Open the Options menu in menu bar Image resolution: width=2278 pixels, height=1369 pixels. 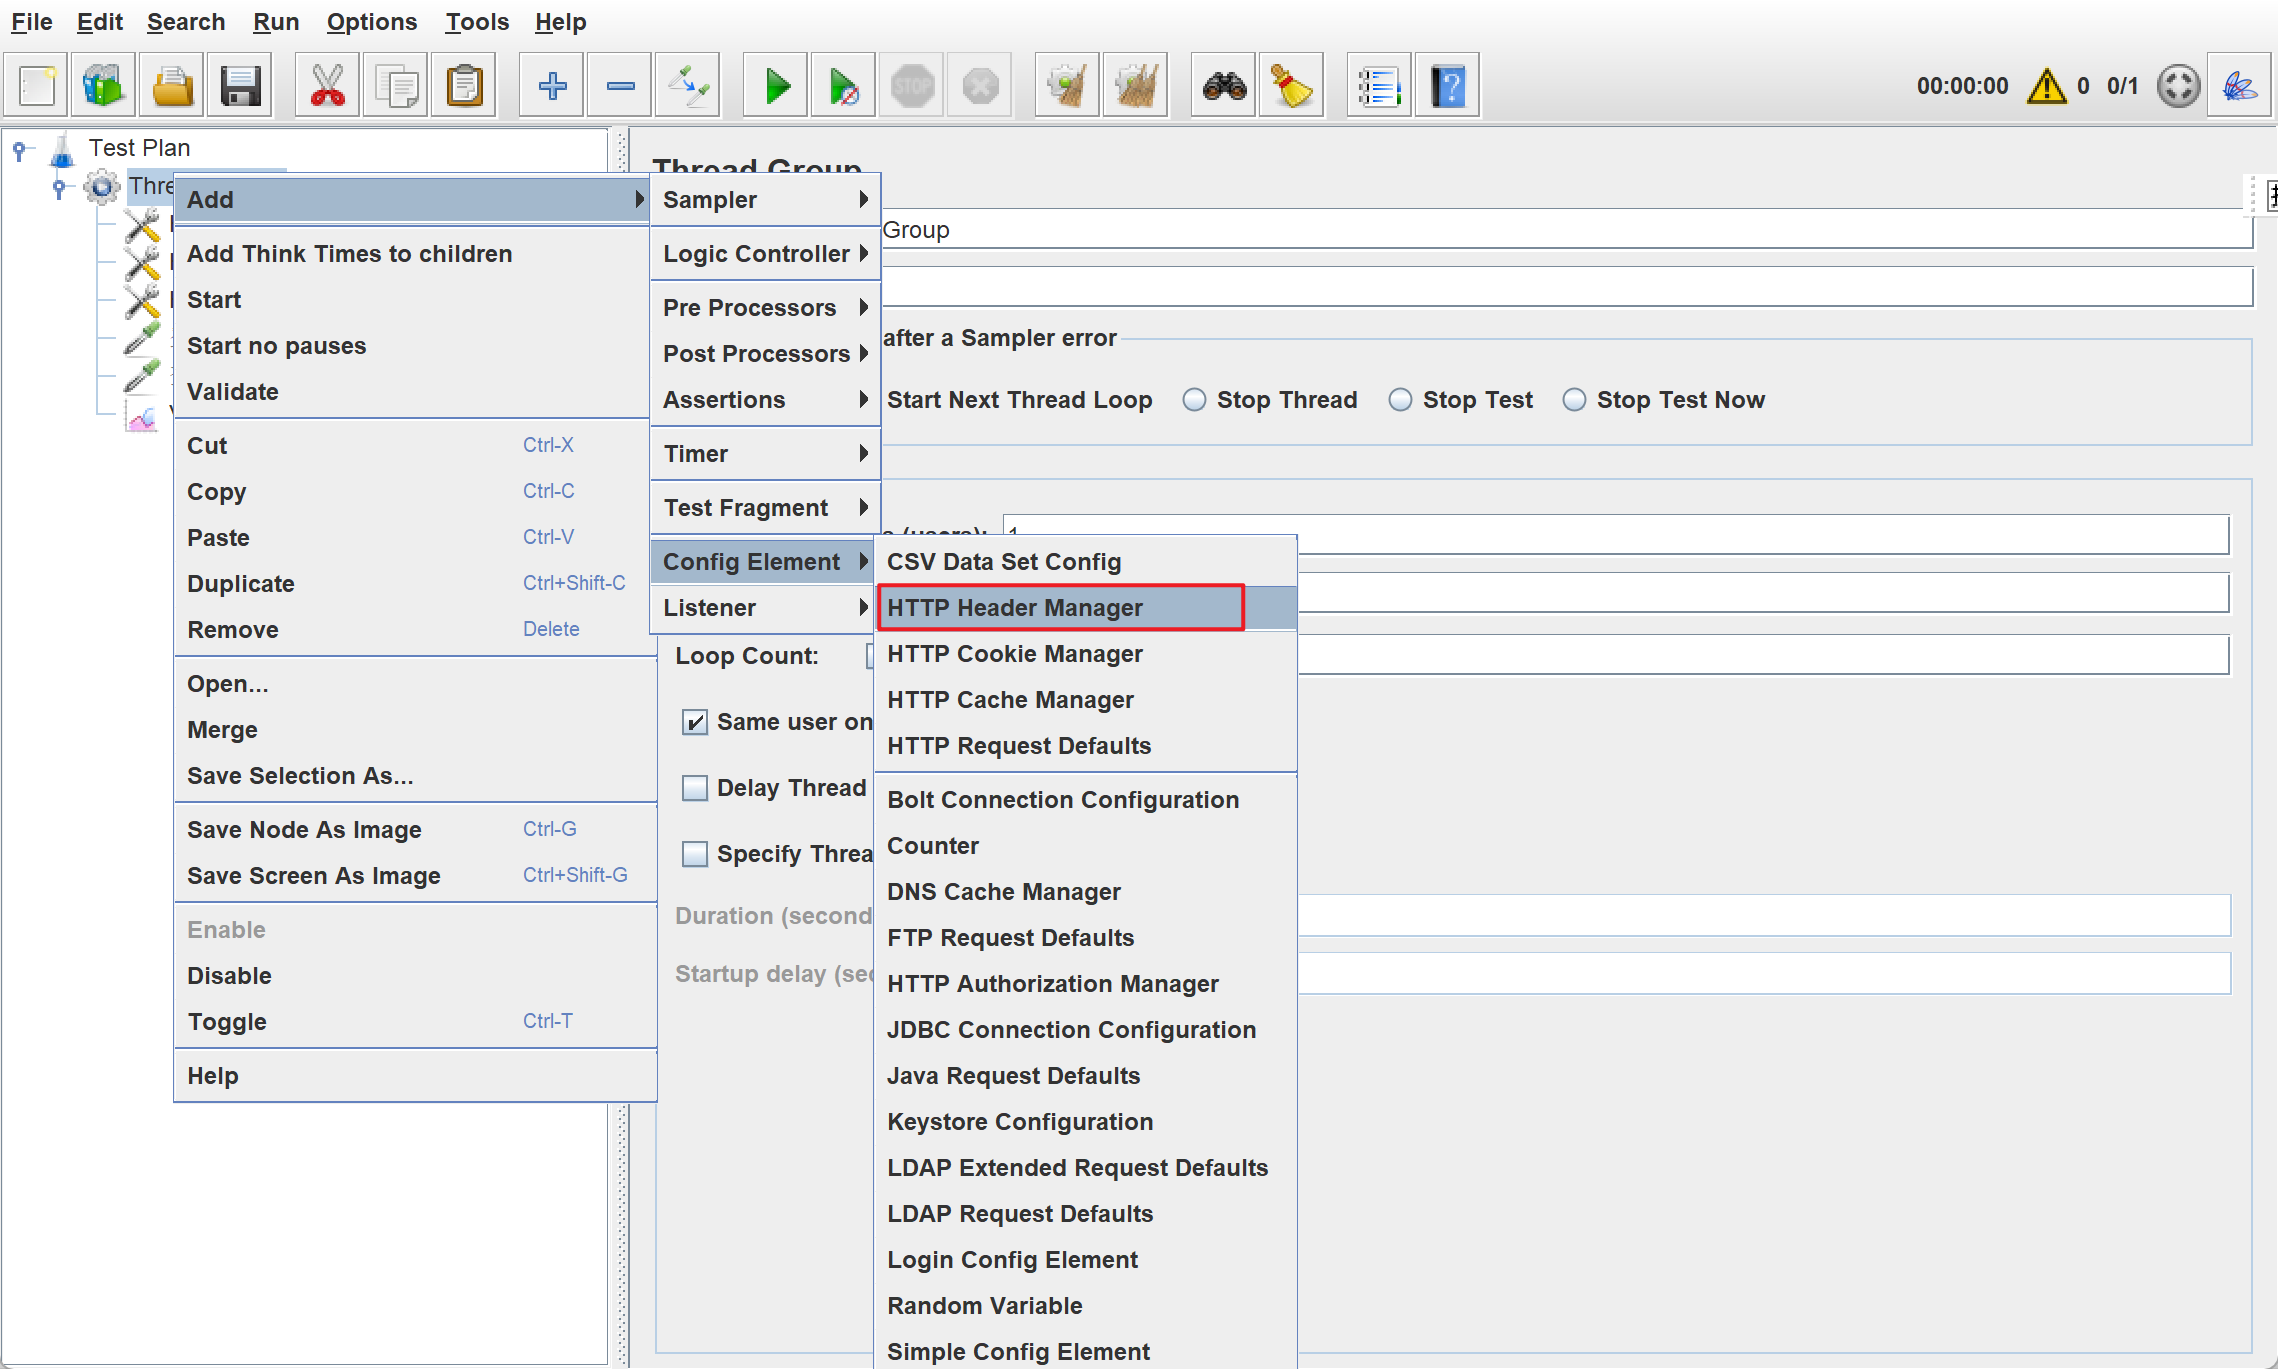(371, 22)
